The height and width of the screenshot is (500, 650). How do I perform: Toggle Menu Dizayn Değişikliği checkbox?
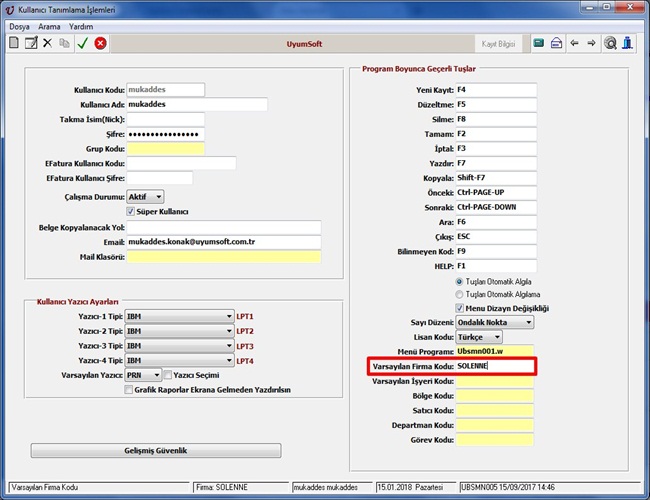[459, 308]
